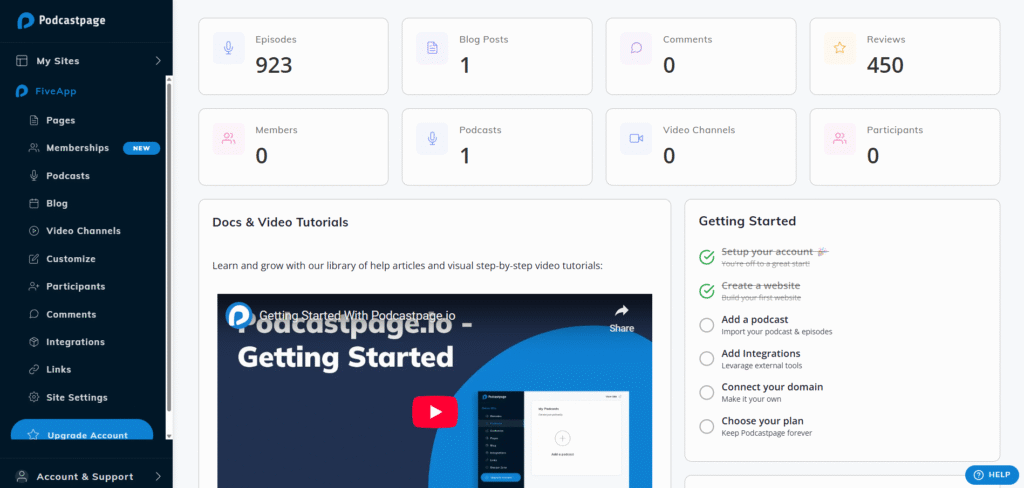The image size is (1024, 488).
Task: Click the Add a podcast step link
Action: [754, 319]
